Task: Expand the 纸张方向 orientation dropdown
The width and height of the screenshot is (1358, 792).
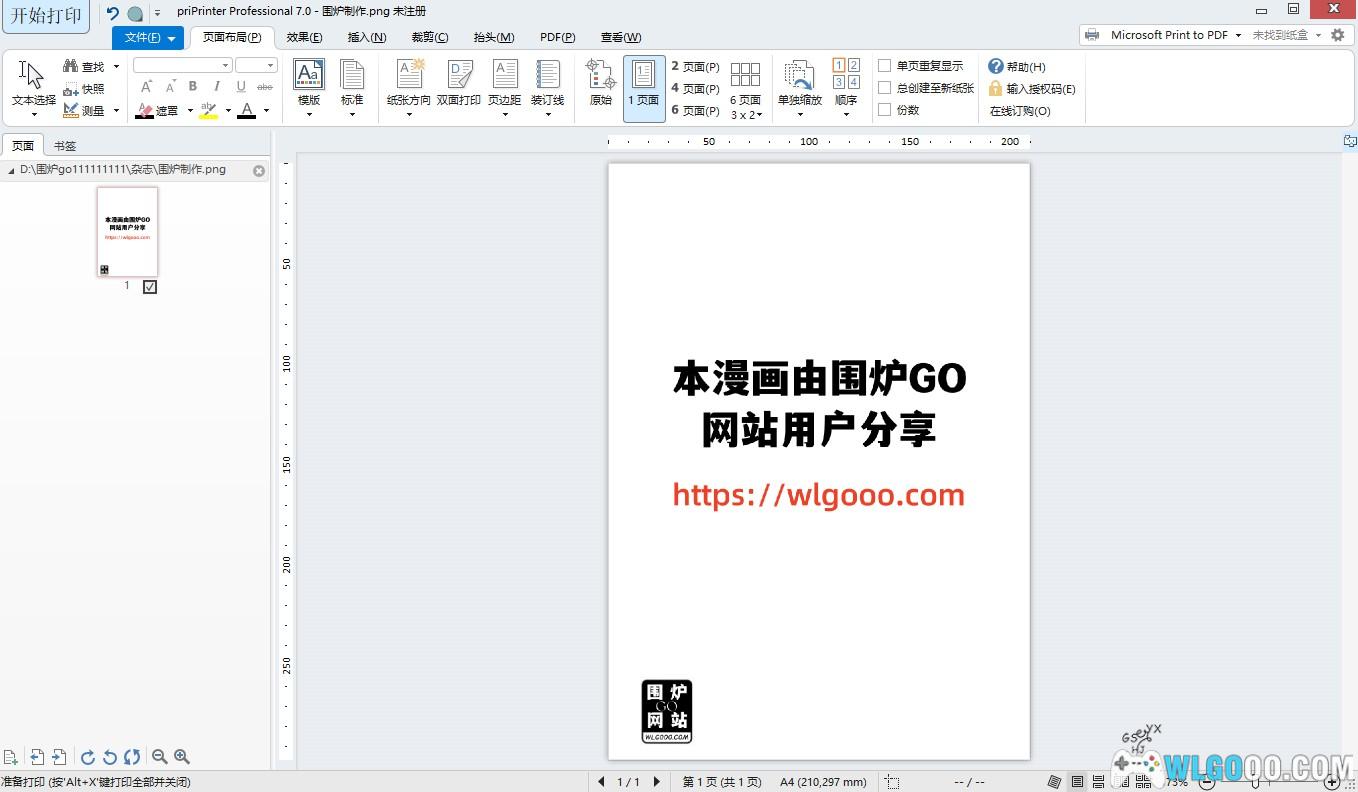Action: coord(409,114)
